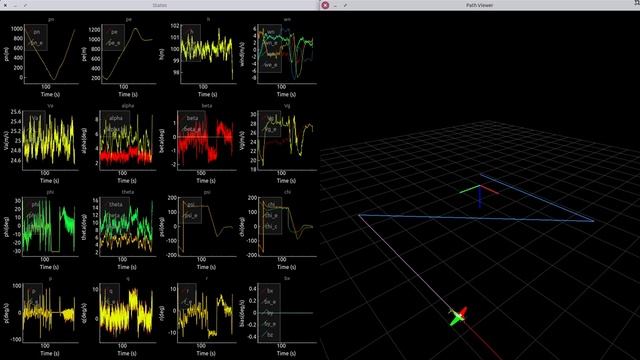Click 'Time (s)' label under pn plot

(x=50, y=94)
